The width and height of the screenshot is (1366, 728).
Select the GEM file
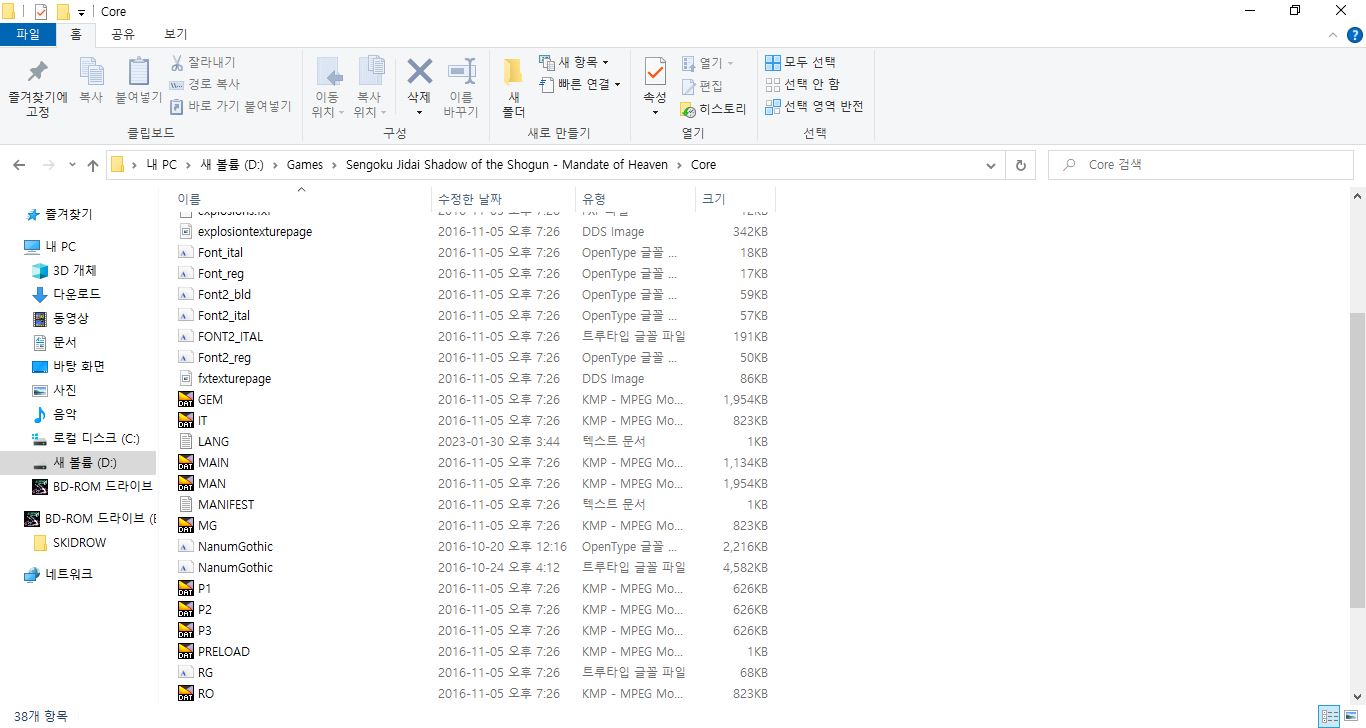coord(210,399)
